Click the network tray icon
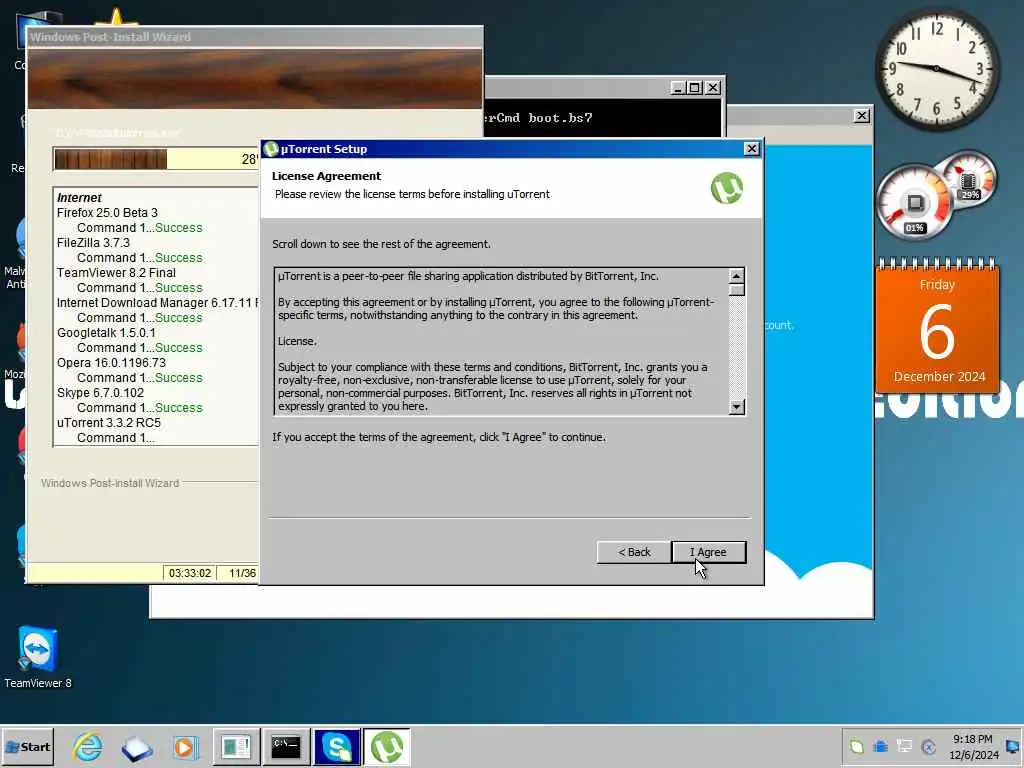This screenshot has width=1024, height=768. tap(904, 746)
